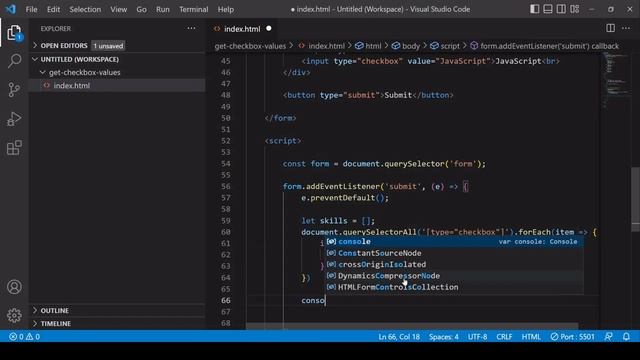Open the Source Control view

point(14,89)
